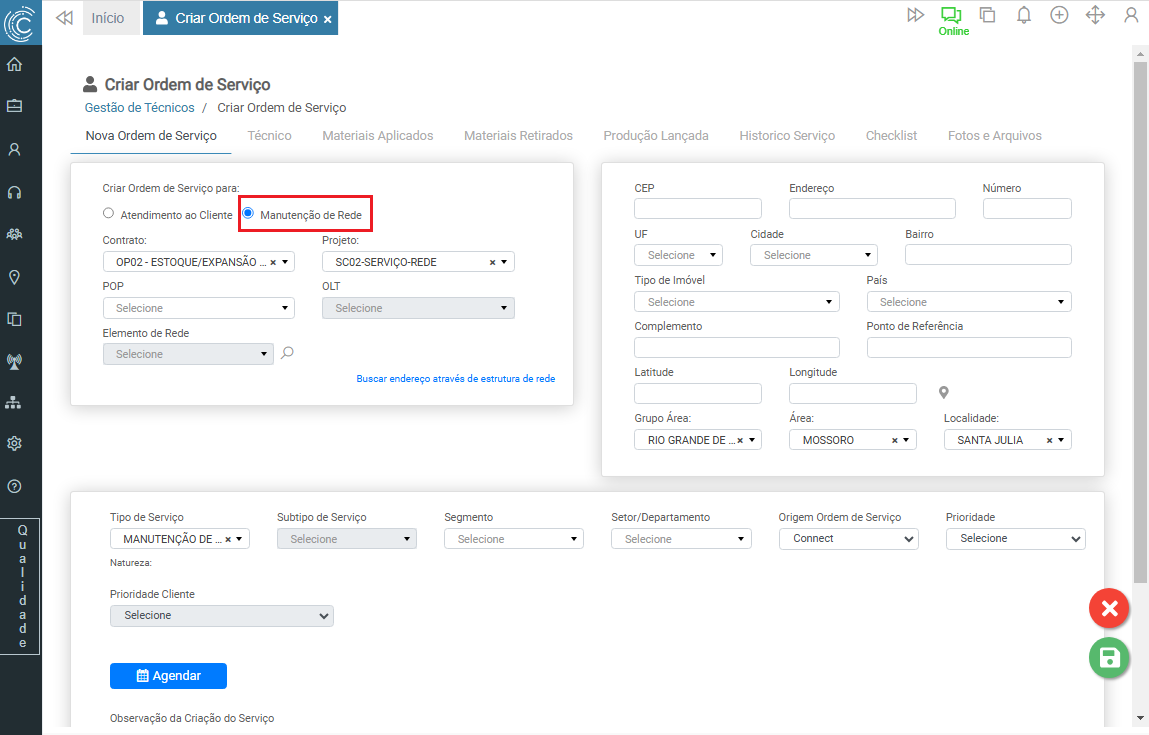The height and width of the screenshot is (735, 1149).
Task: Expand the POP dropdown
Action: click(198, 308)
